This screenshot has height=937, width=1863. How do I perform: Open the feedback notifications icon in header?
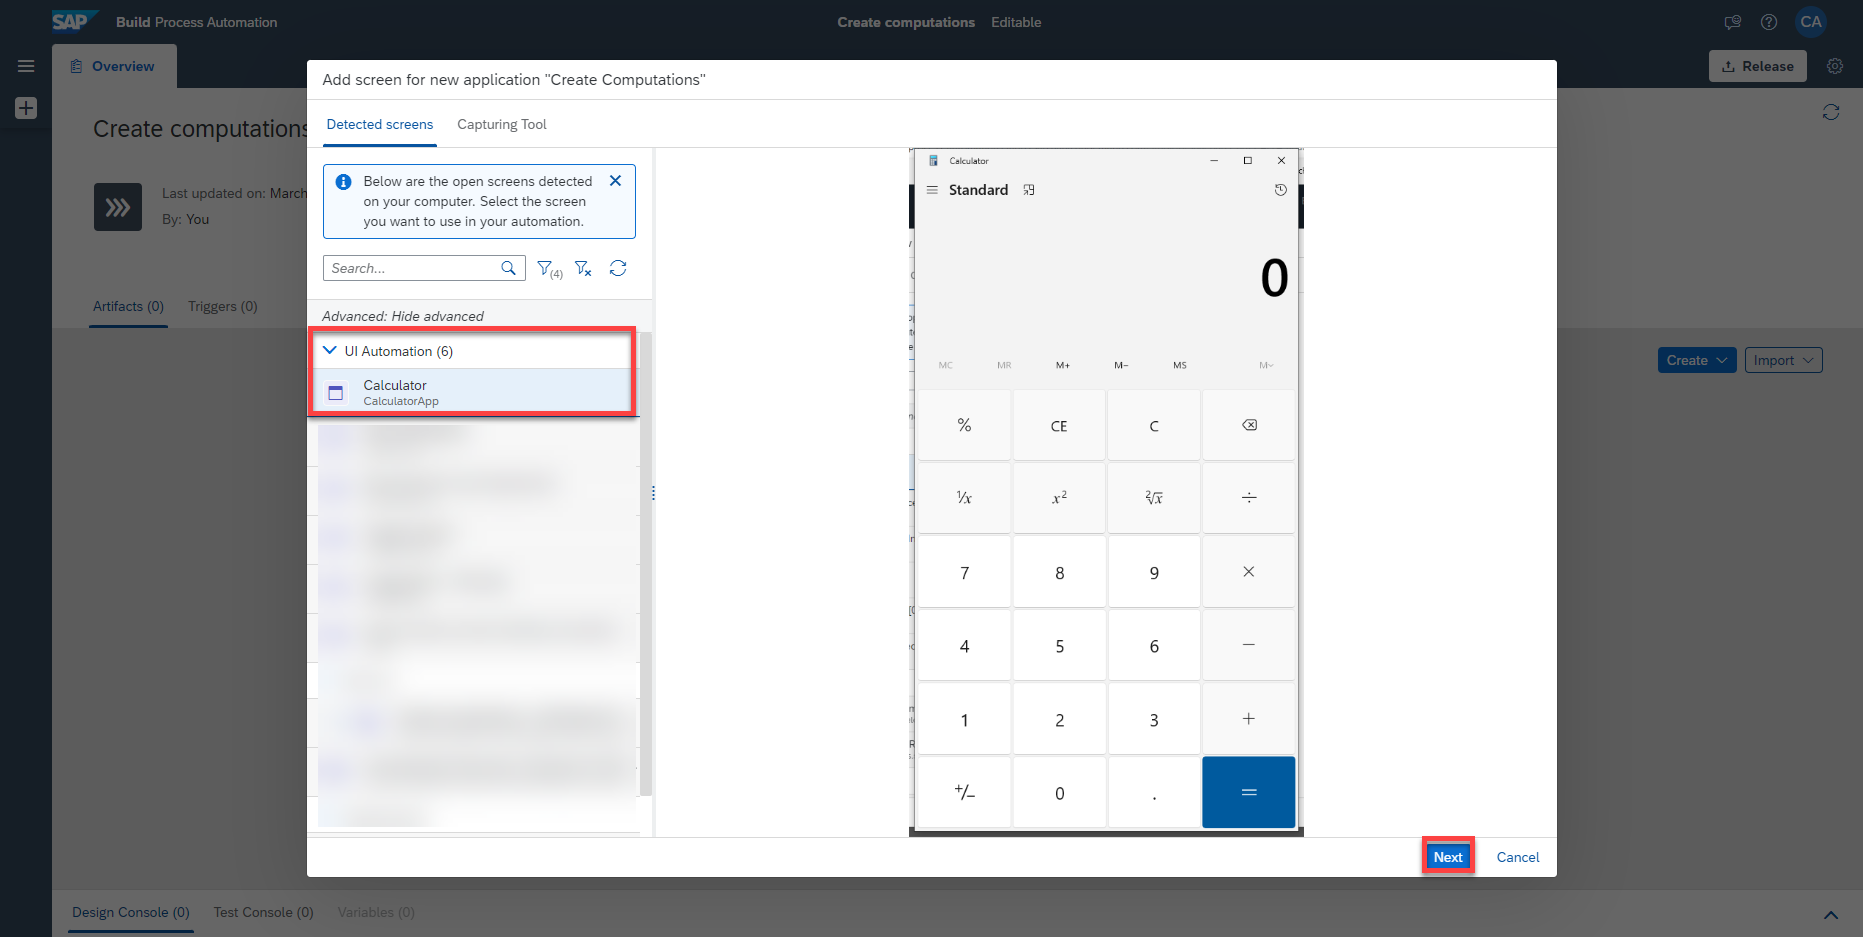(1733, 22)
